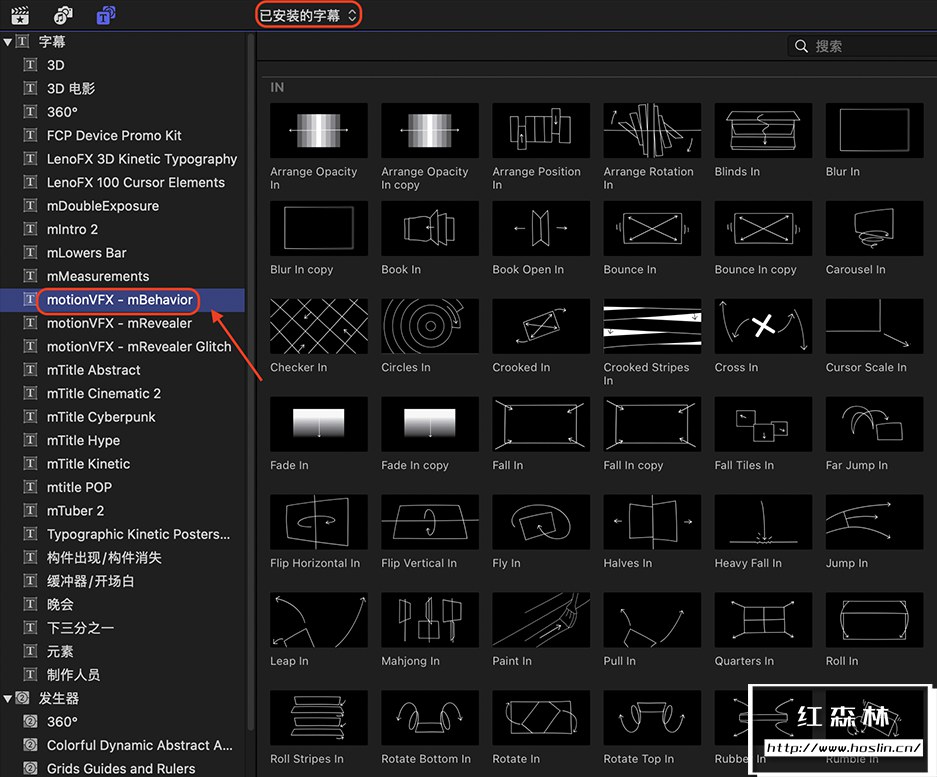Select the Book In thumbnail

pyautogui.click(x=430, y=228)
